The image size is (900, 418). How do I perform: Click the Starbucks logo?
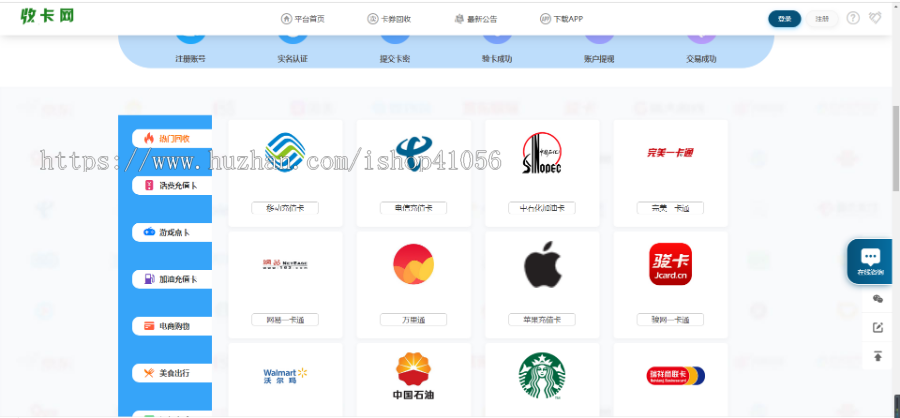click(x=542, y=376)
